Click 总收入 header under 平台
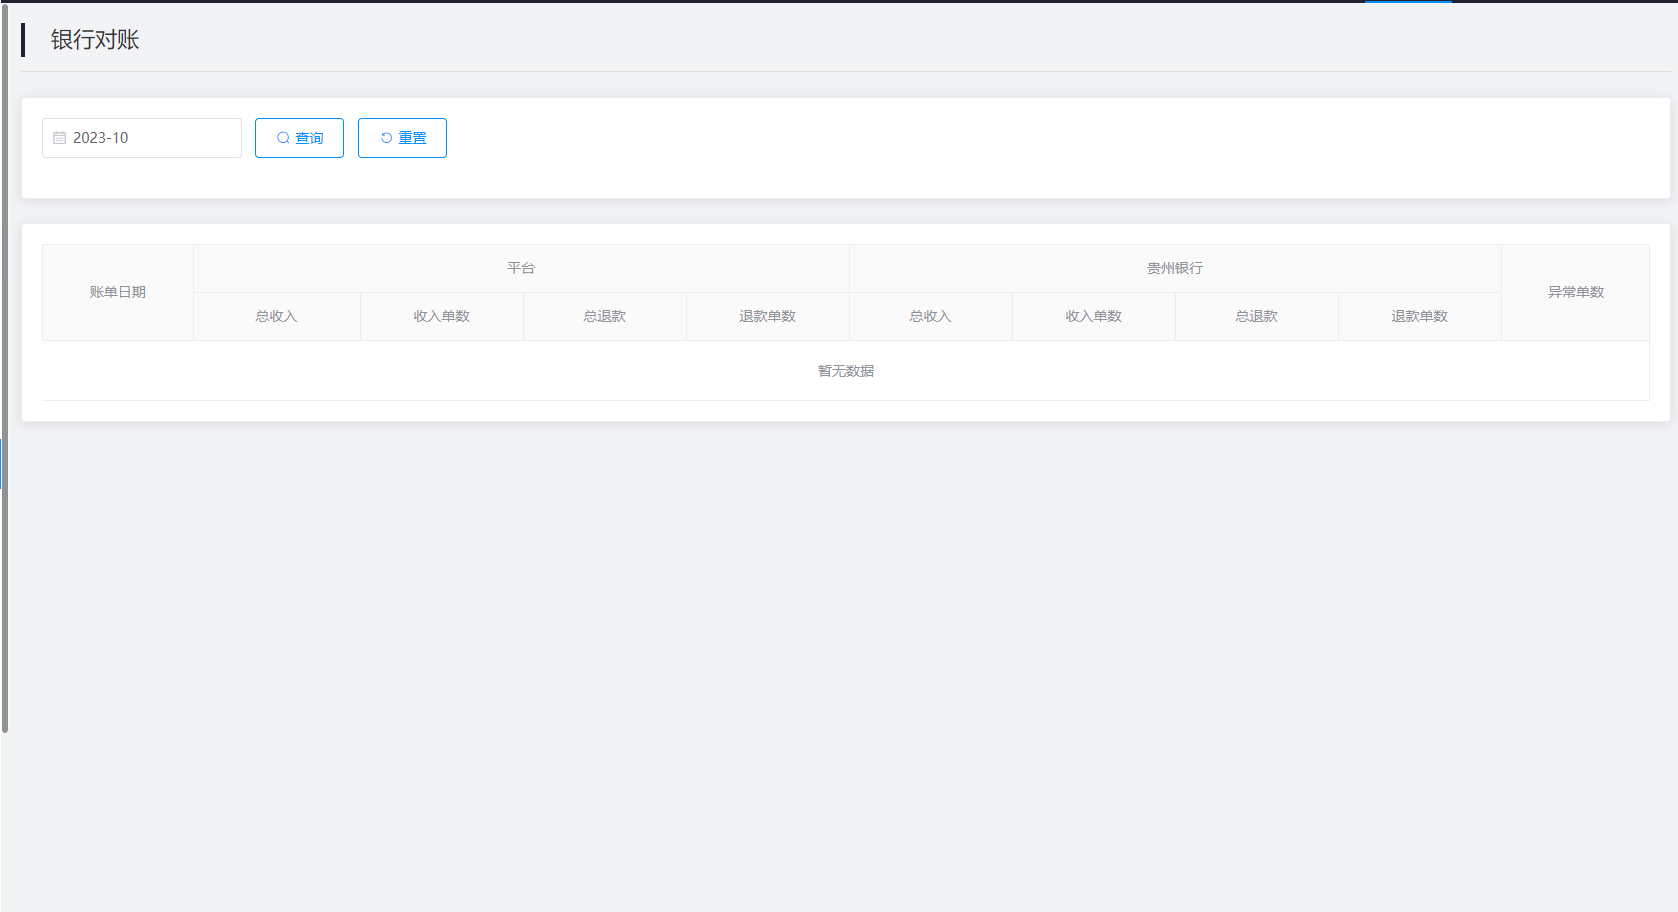Screen dimensions: 1678x912 coord(277,316)
